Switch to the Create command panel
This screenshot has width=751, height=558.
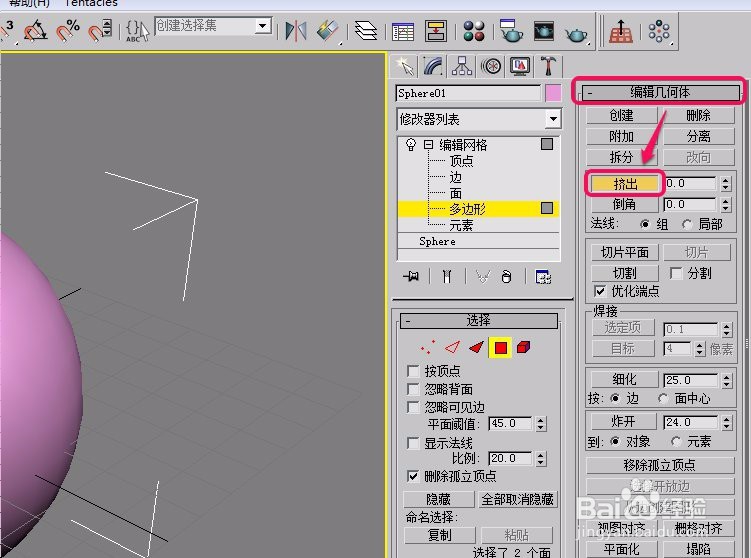[405, 66]
